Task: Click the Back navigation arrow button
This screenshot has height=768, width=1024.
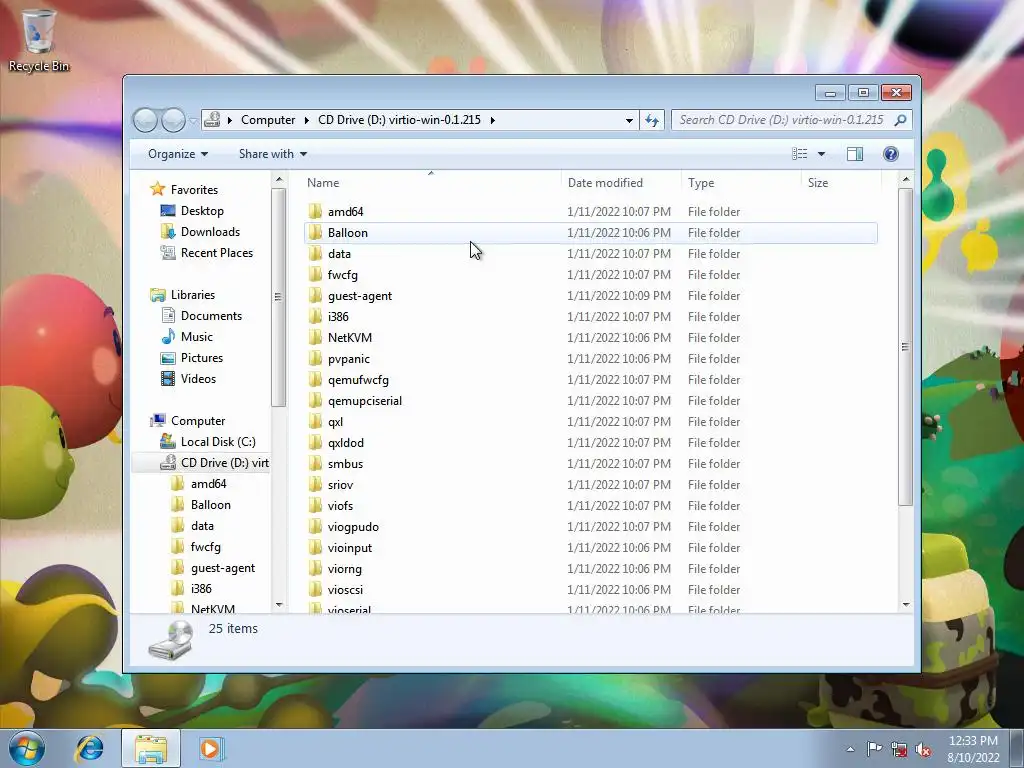Action: pos(145,120)
